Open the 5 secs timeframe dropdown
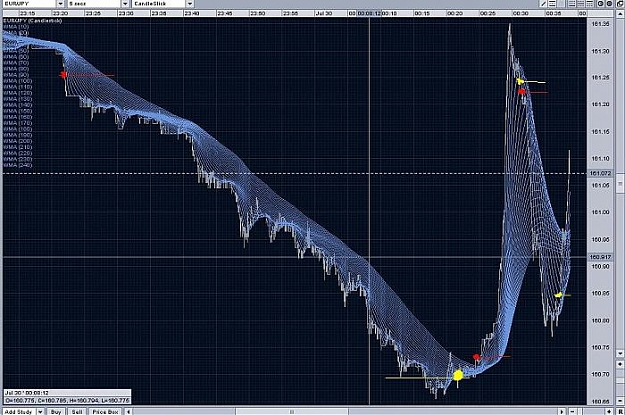625x415 pixels. click(125, 4)
